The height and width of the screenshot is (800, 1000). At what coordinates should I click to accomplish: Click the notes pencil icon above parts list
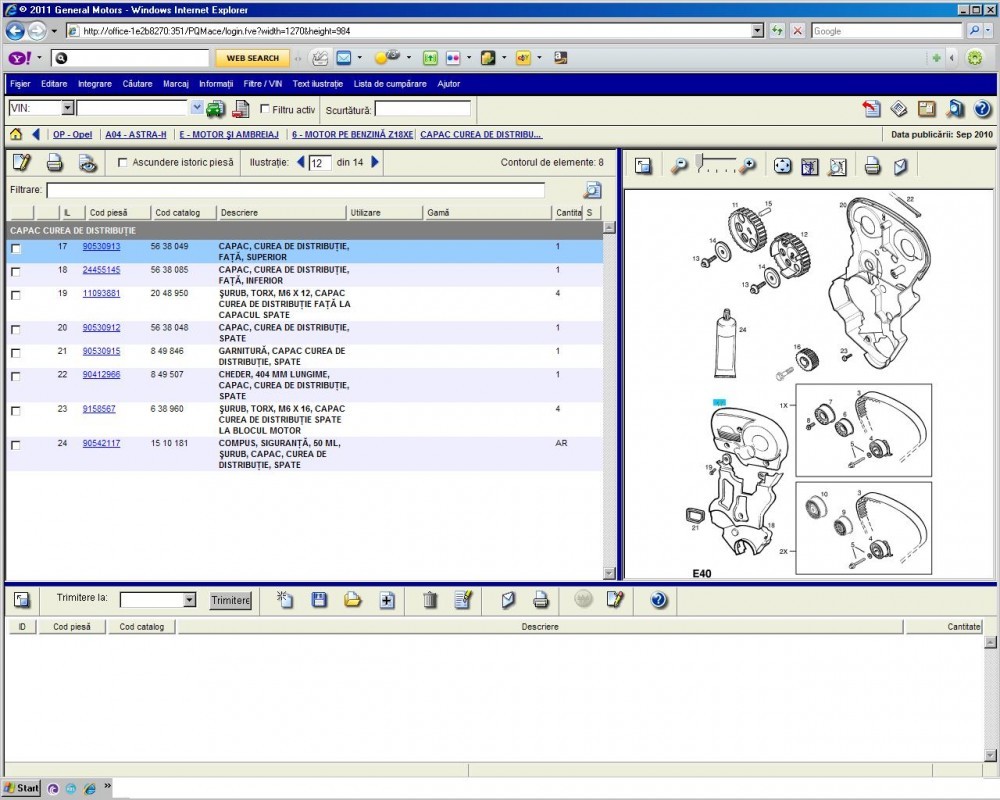[x=21, y=163]
